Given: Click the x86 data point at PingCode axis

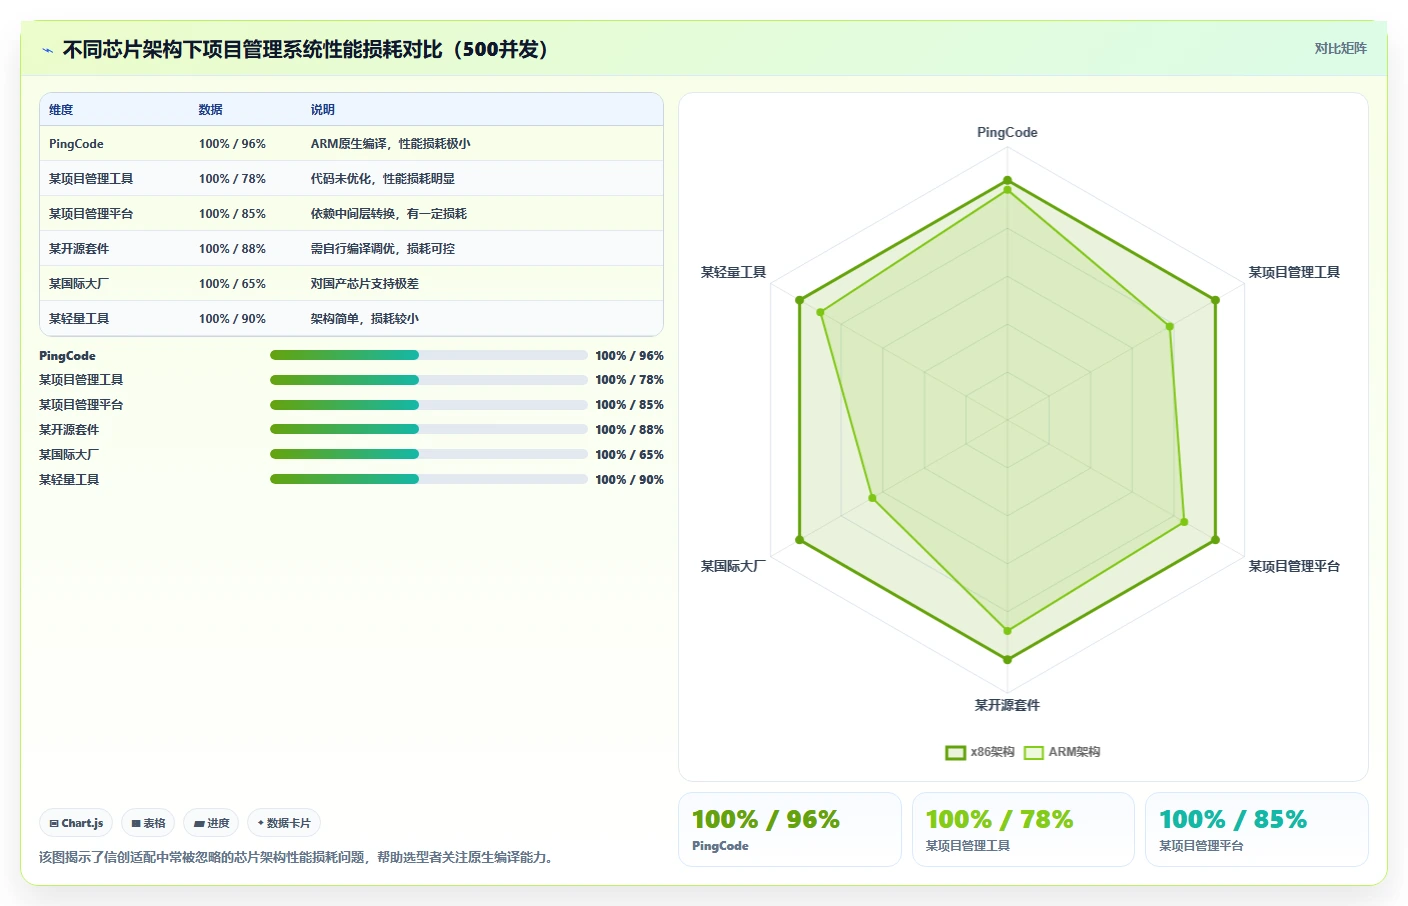Looking at the screenshot, I should [1007, 180].
